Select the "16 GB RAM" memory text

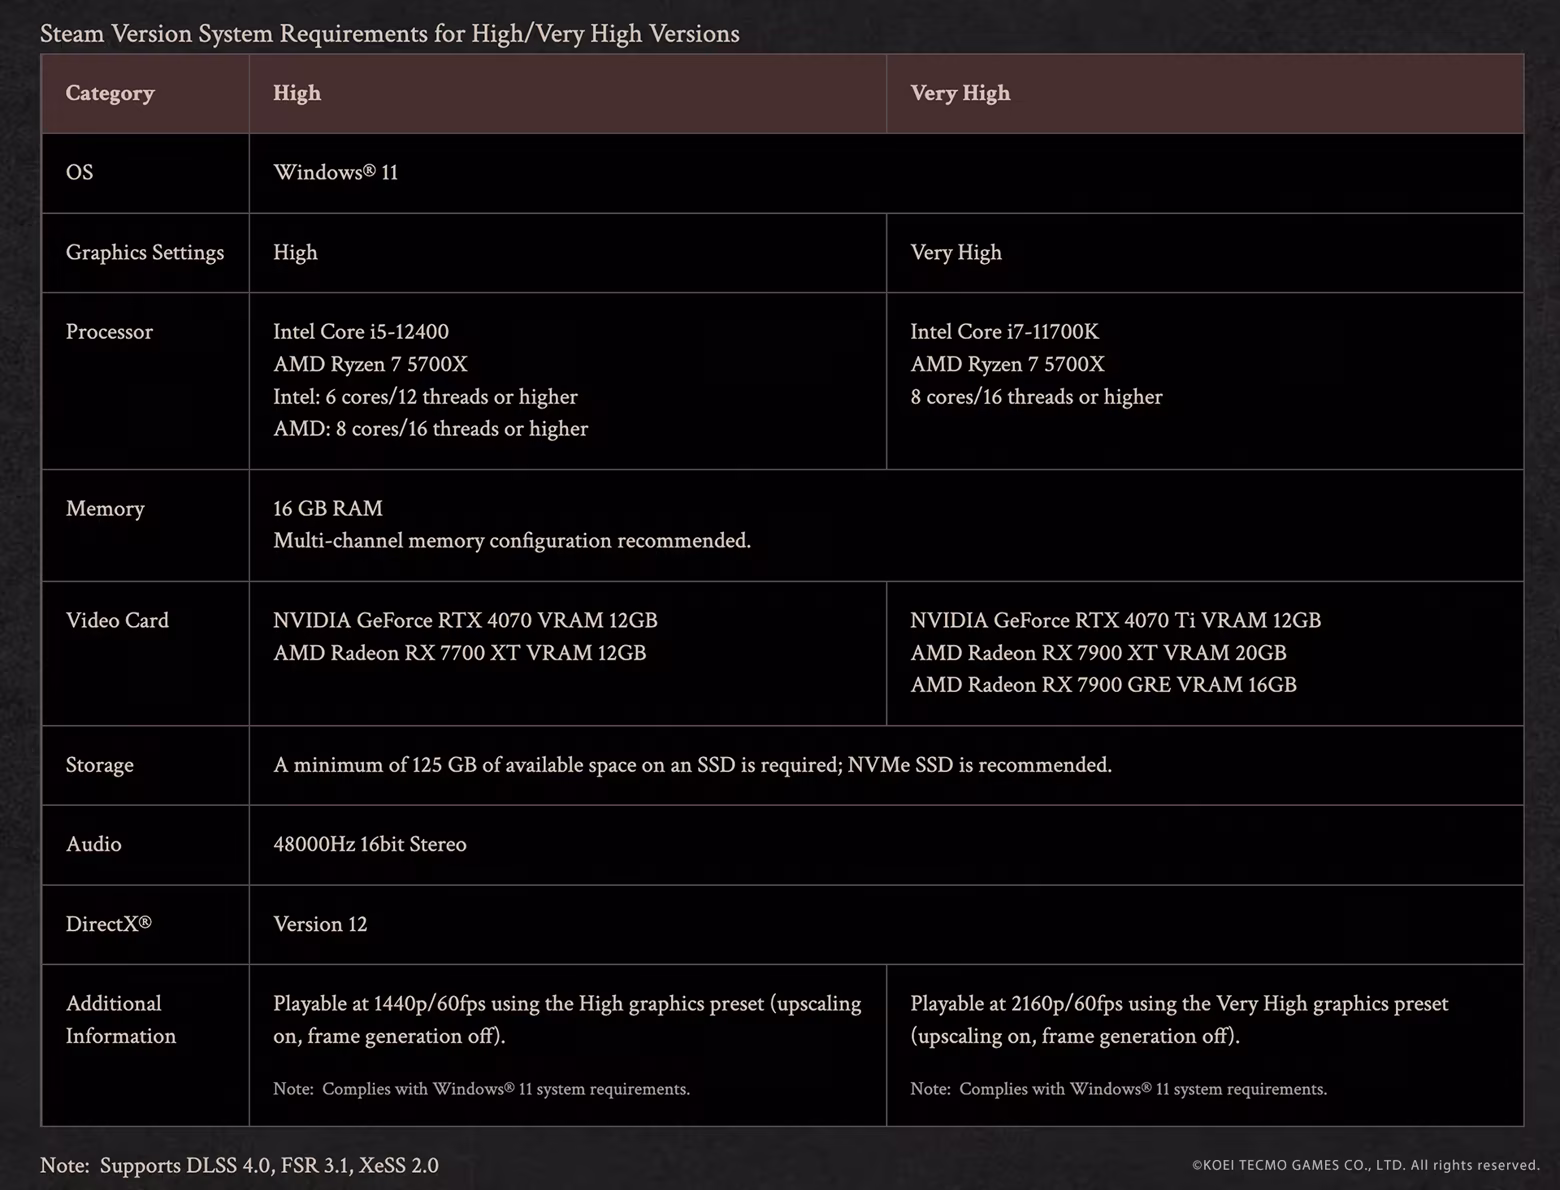coord(327,508)
